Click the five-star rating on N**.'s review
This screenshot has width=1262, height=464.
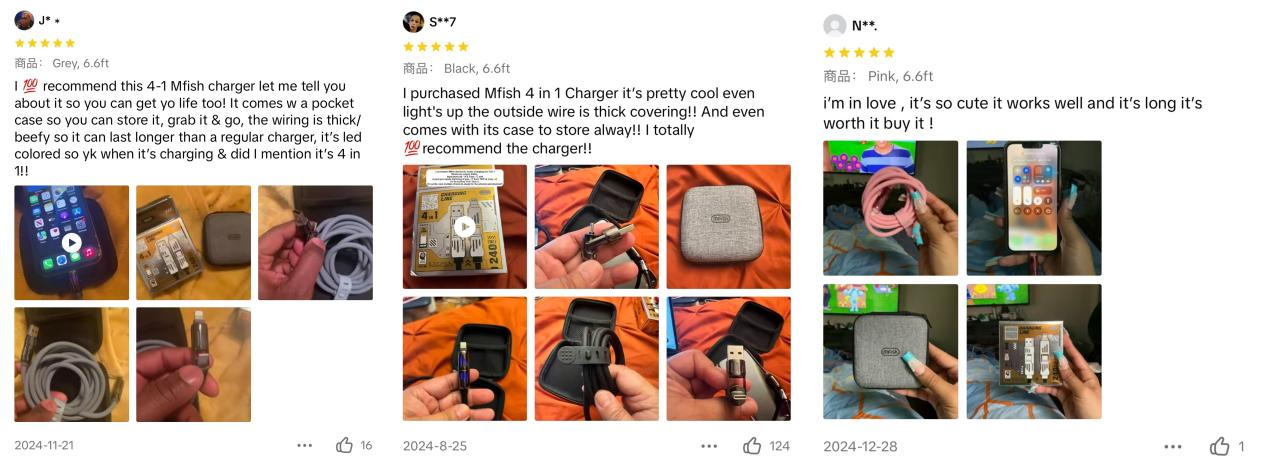coord(859,52)
